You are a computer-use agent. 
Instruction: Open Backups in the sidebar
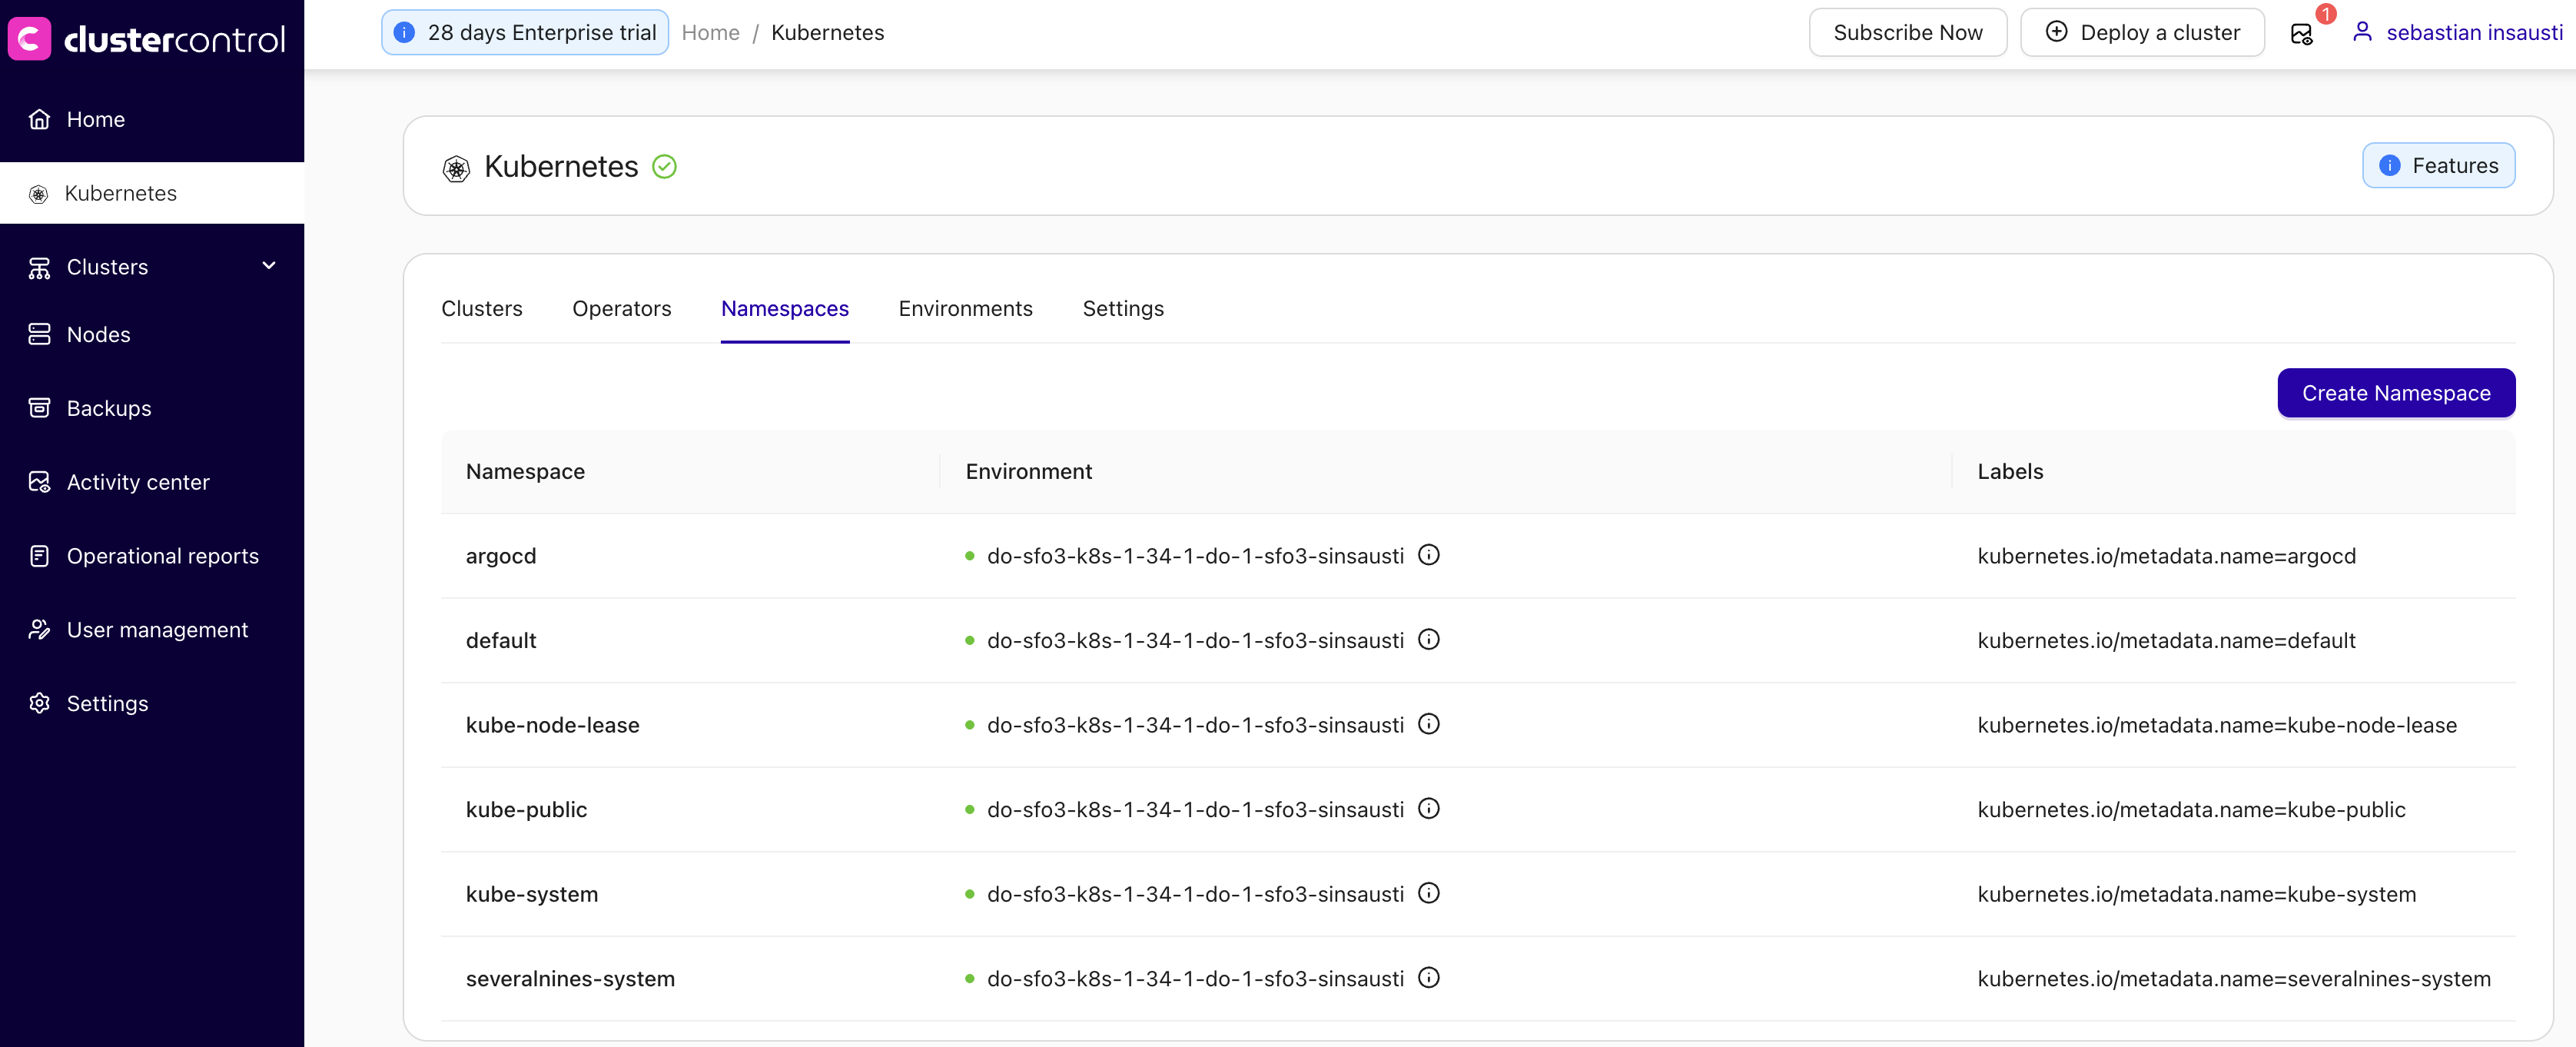pyautogui.click(x=152, y=408)
